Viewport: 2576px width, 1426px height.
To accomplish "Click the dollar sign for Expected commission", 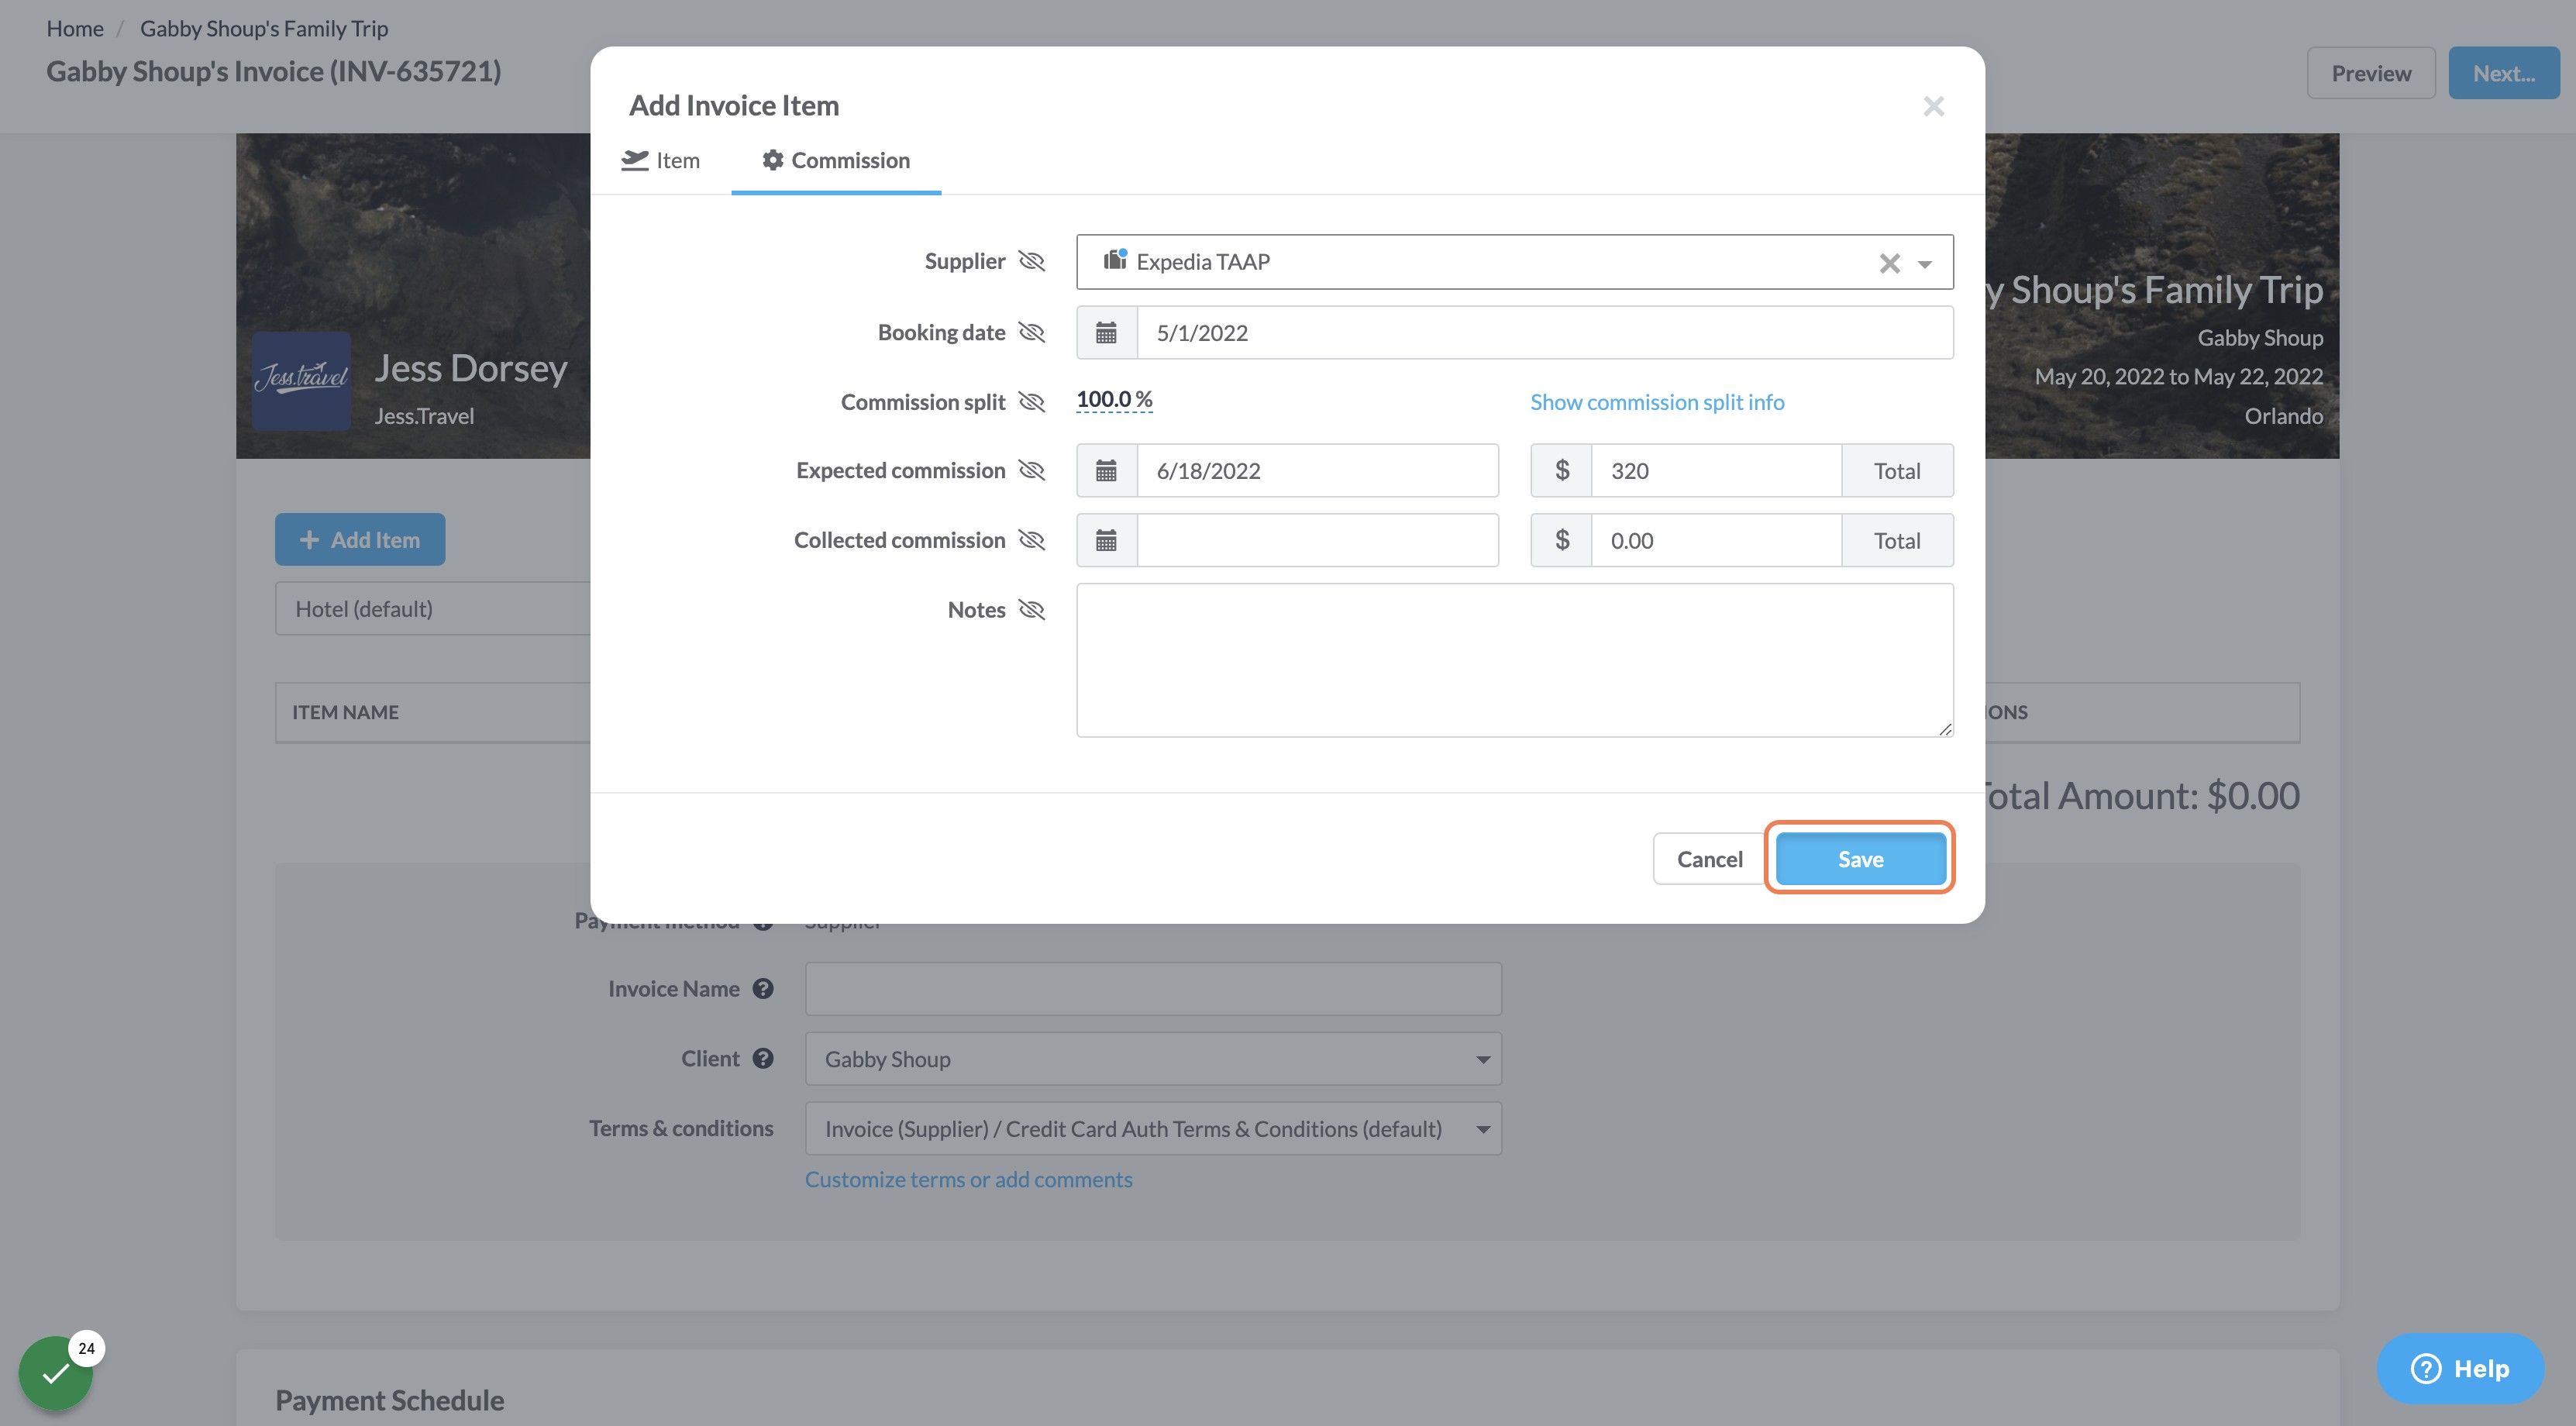I will 1561,471.
